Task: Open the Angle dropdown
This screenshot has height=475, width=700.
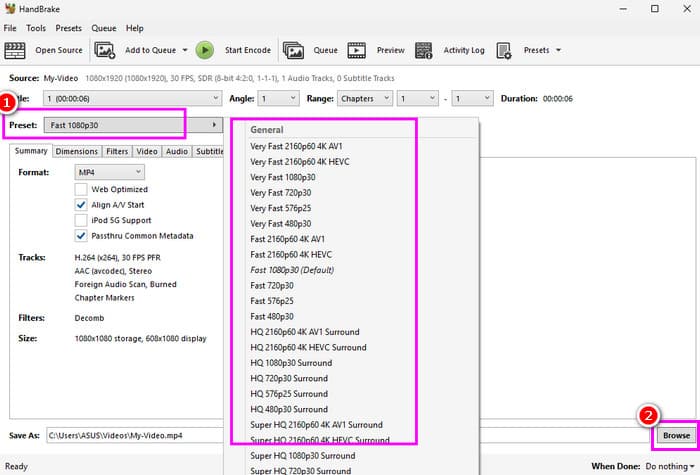Action: [279, 98]
